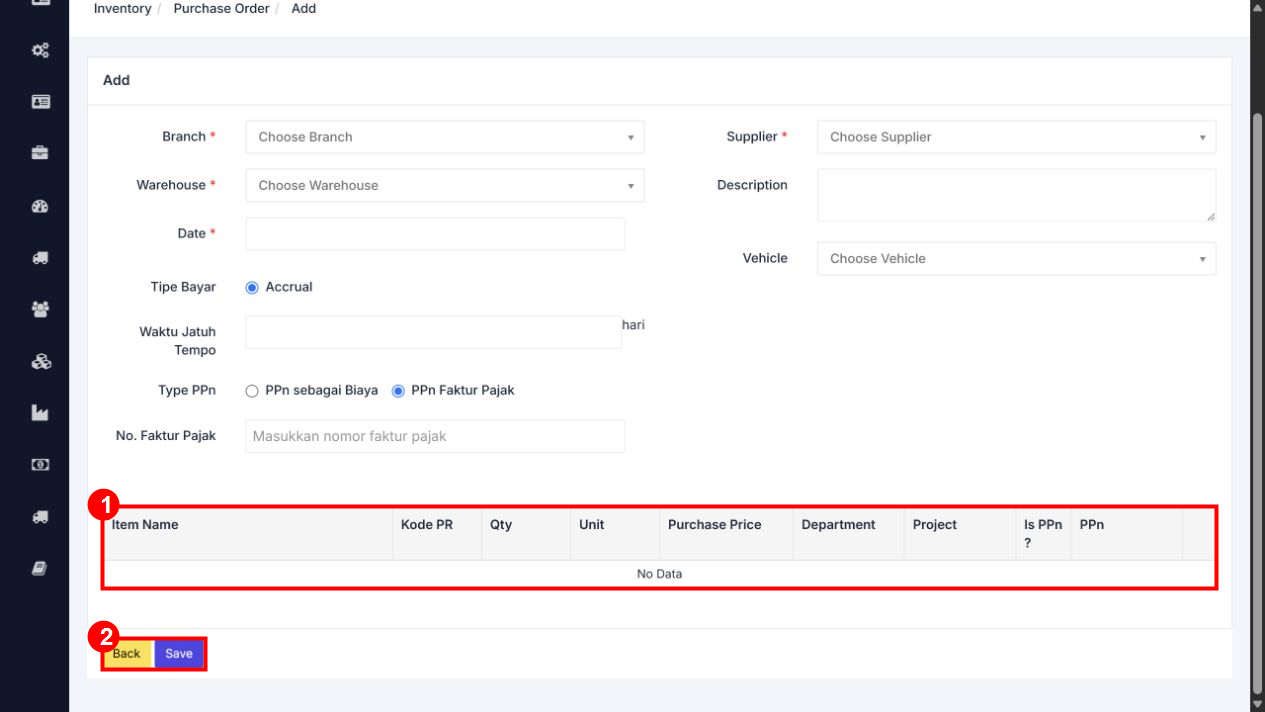Open the factory sidebar icon
Image resolution: width=1265 pixels, height=712 pixels.
point(40,413)
